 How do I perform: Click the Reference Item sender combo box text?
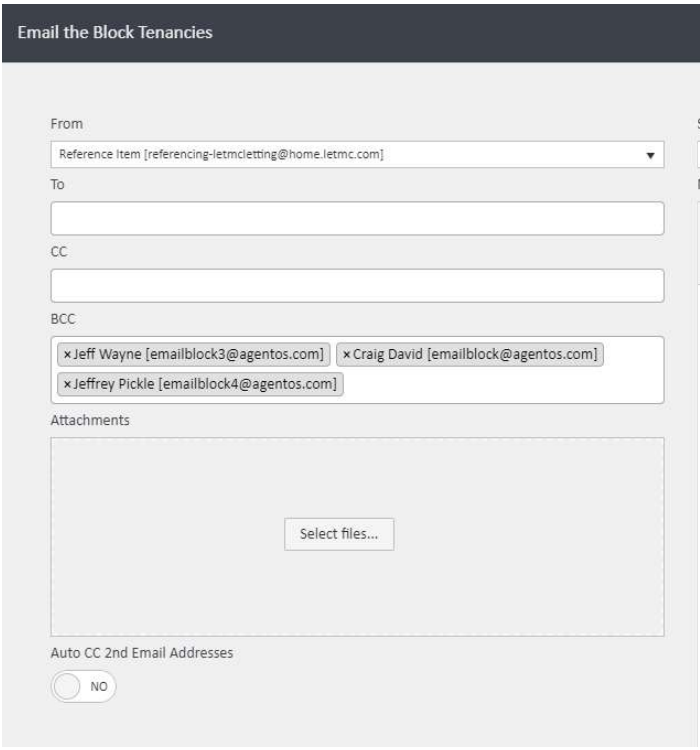[x=222, y=155]
